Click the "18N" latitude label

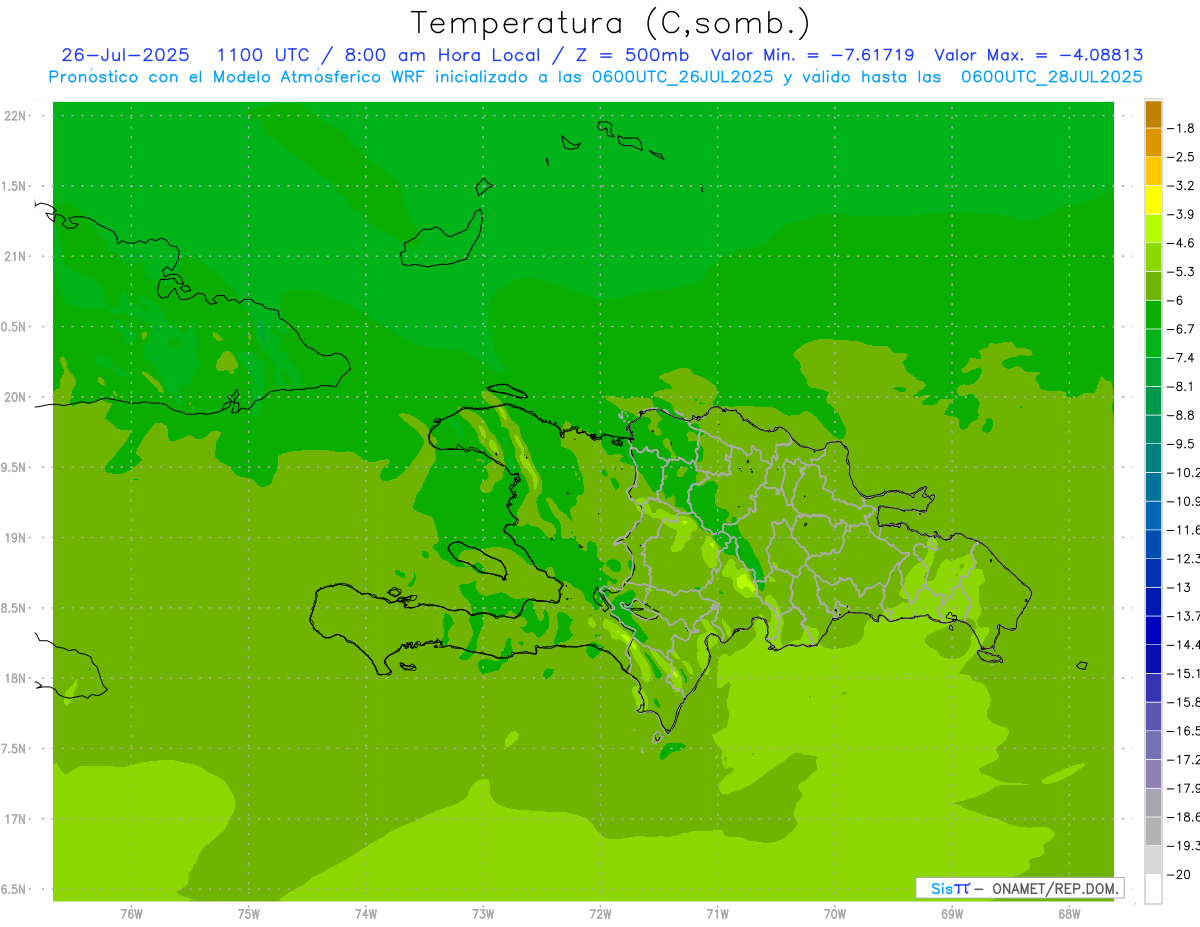tap(17, 679)
